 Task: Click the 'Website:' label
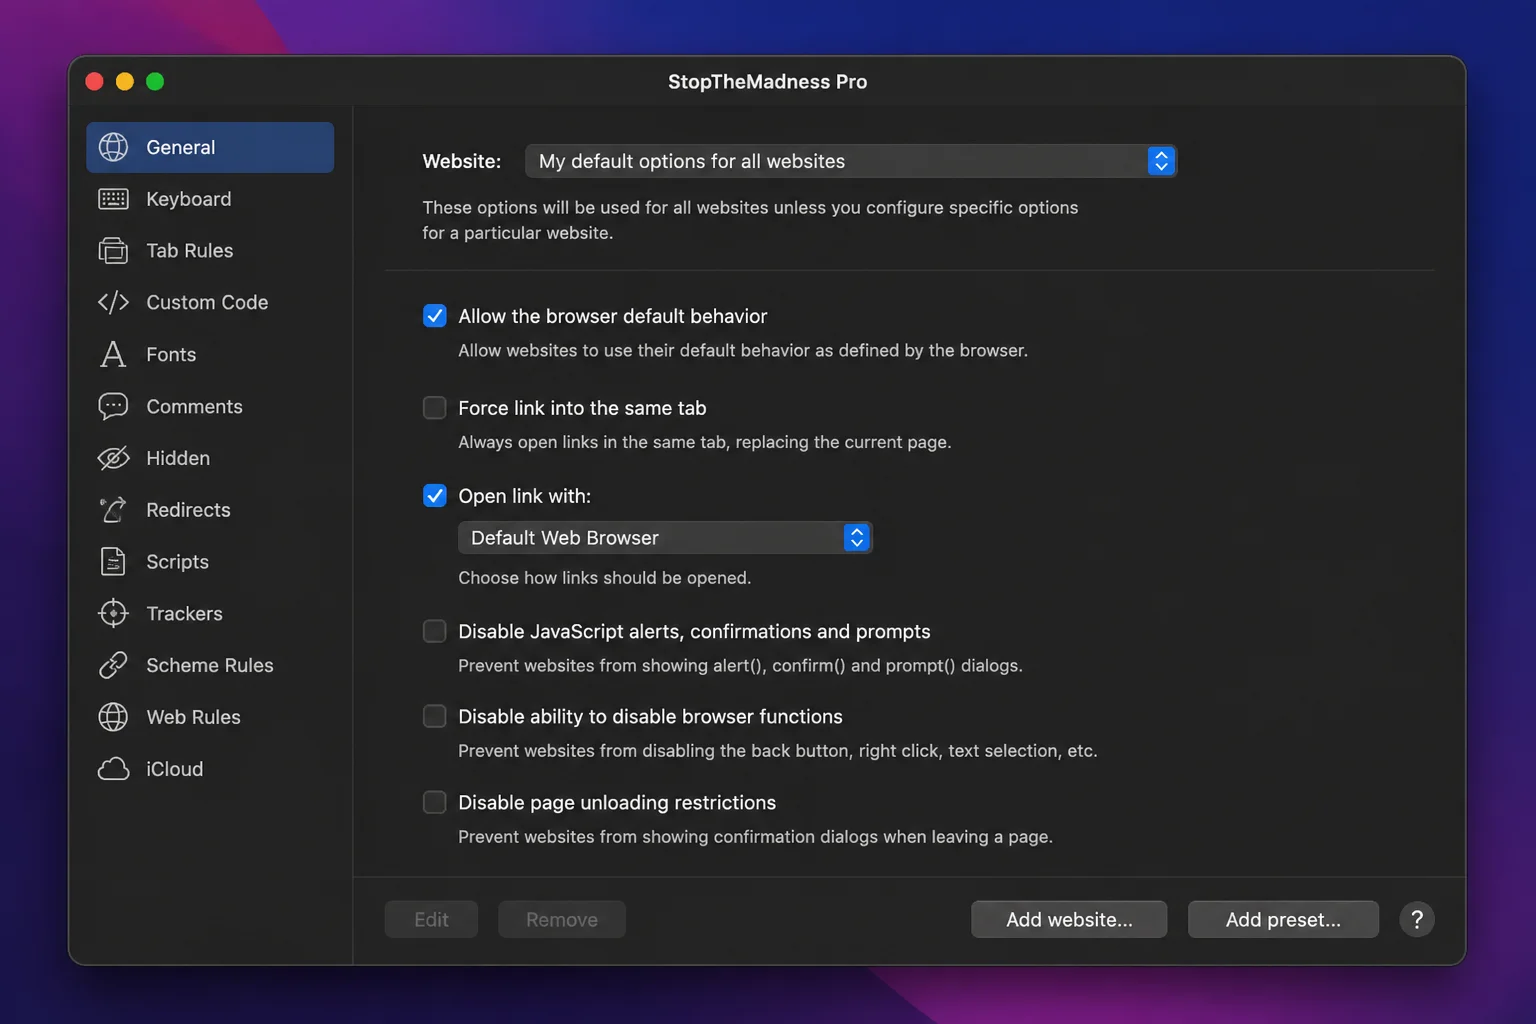461,161
